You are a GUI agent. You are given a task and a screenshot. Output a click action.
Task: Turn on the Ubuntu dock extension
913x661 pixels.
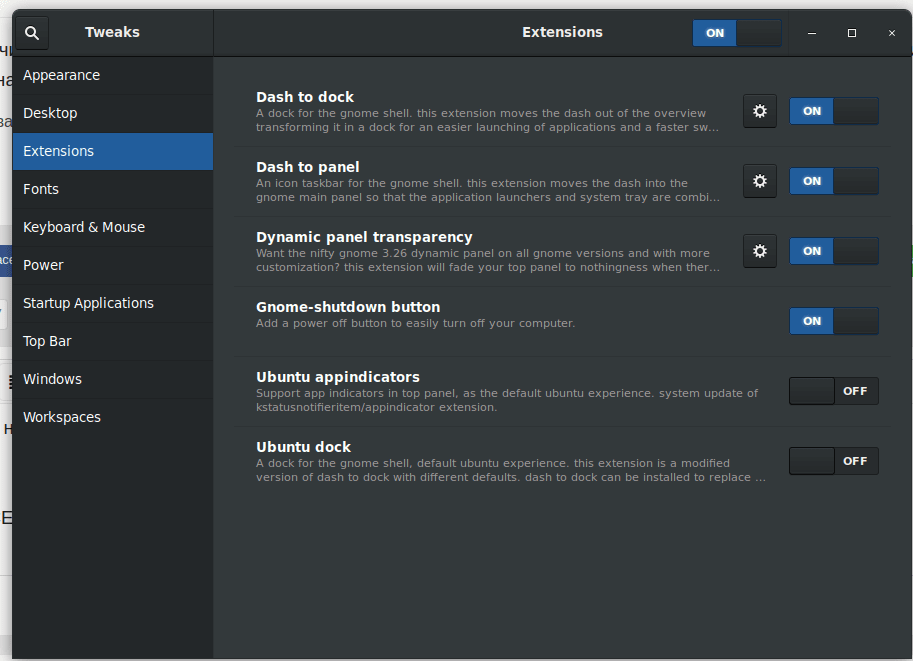[834, 461]
